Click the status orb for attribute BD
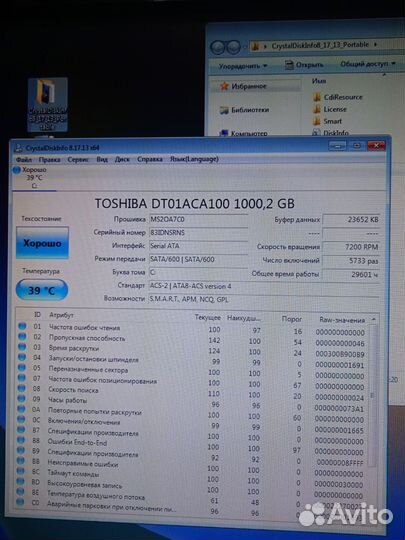Viewport: 405px width, 540px height. click(x=20, y=481)
